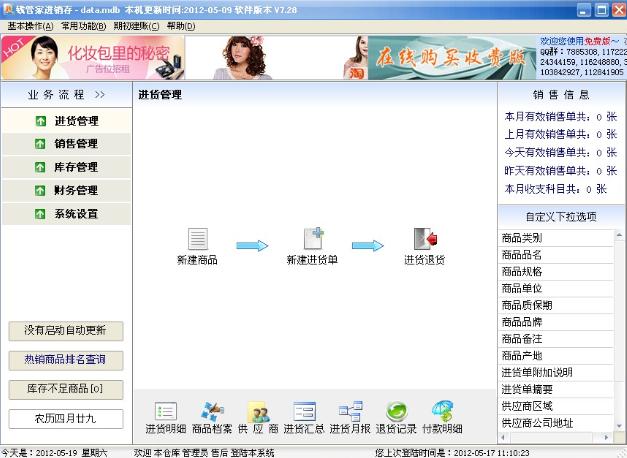
Task: Open the 进货退货 icon
Action: [425, 239]
